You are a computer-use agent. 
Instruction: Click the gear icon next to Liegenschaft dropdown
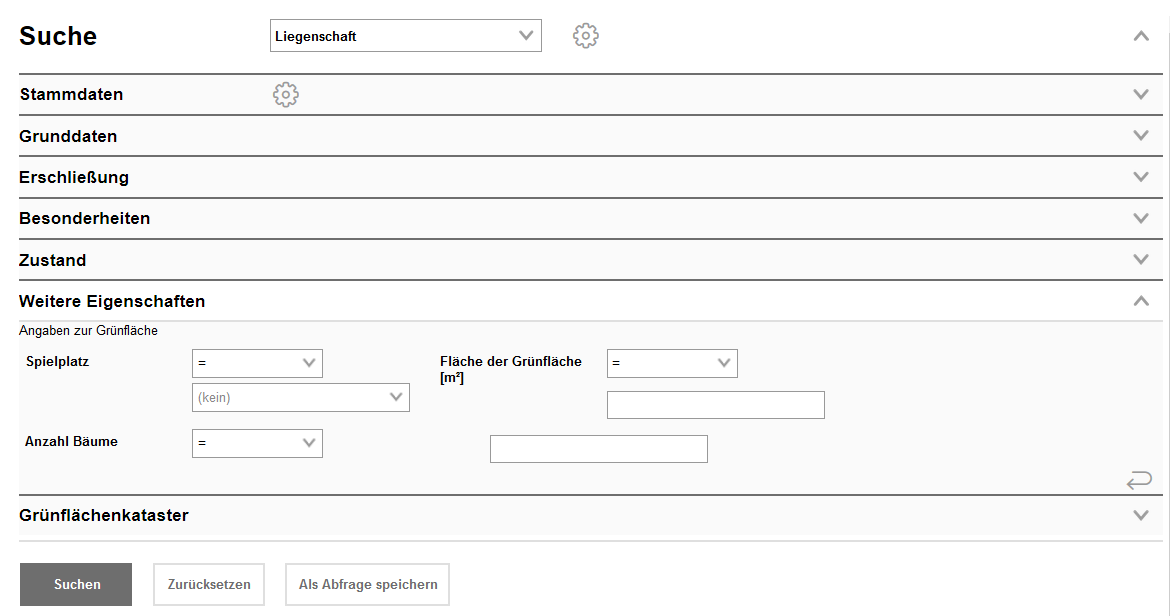[585, 36]
